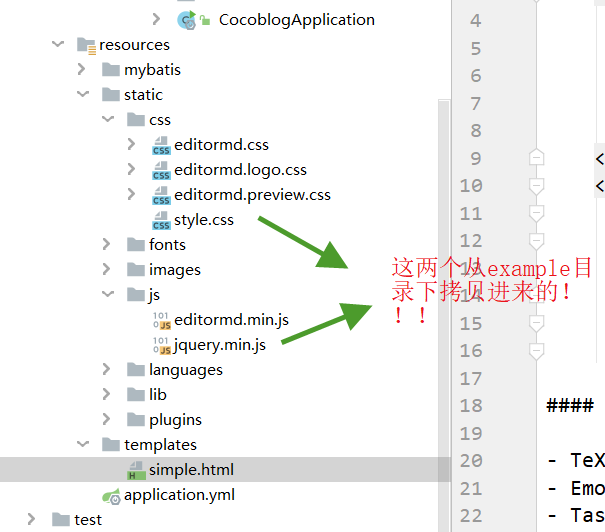
Task: Click the languages folder icon
Action: (x=136, y=370)
